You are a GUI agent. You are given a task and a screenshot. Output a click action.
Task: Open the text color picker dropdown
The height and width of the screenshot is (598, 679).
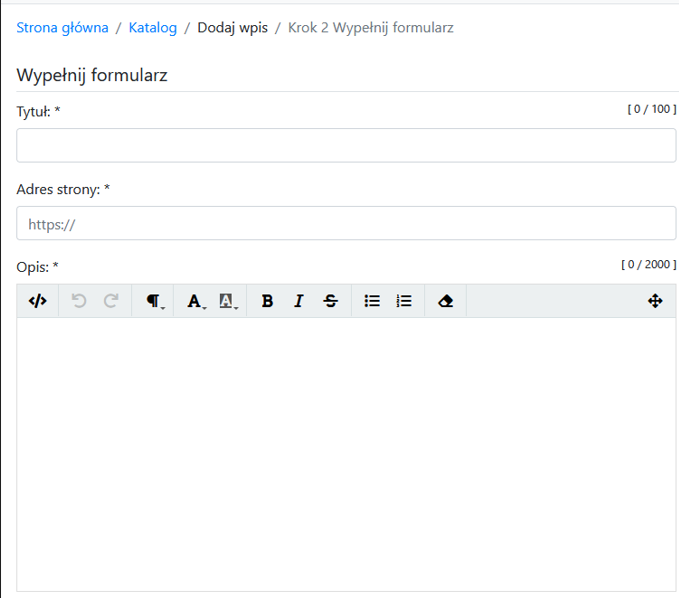click(195, 301)
